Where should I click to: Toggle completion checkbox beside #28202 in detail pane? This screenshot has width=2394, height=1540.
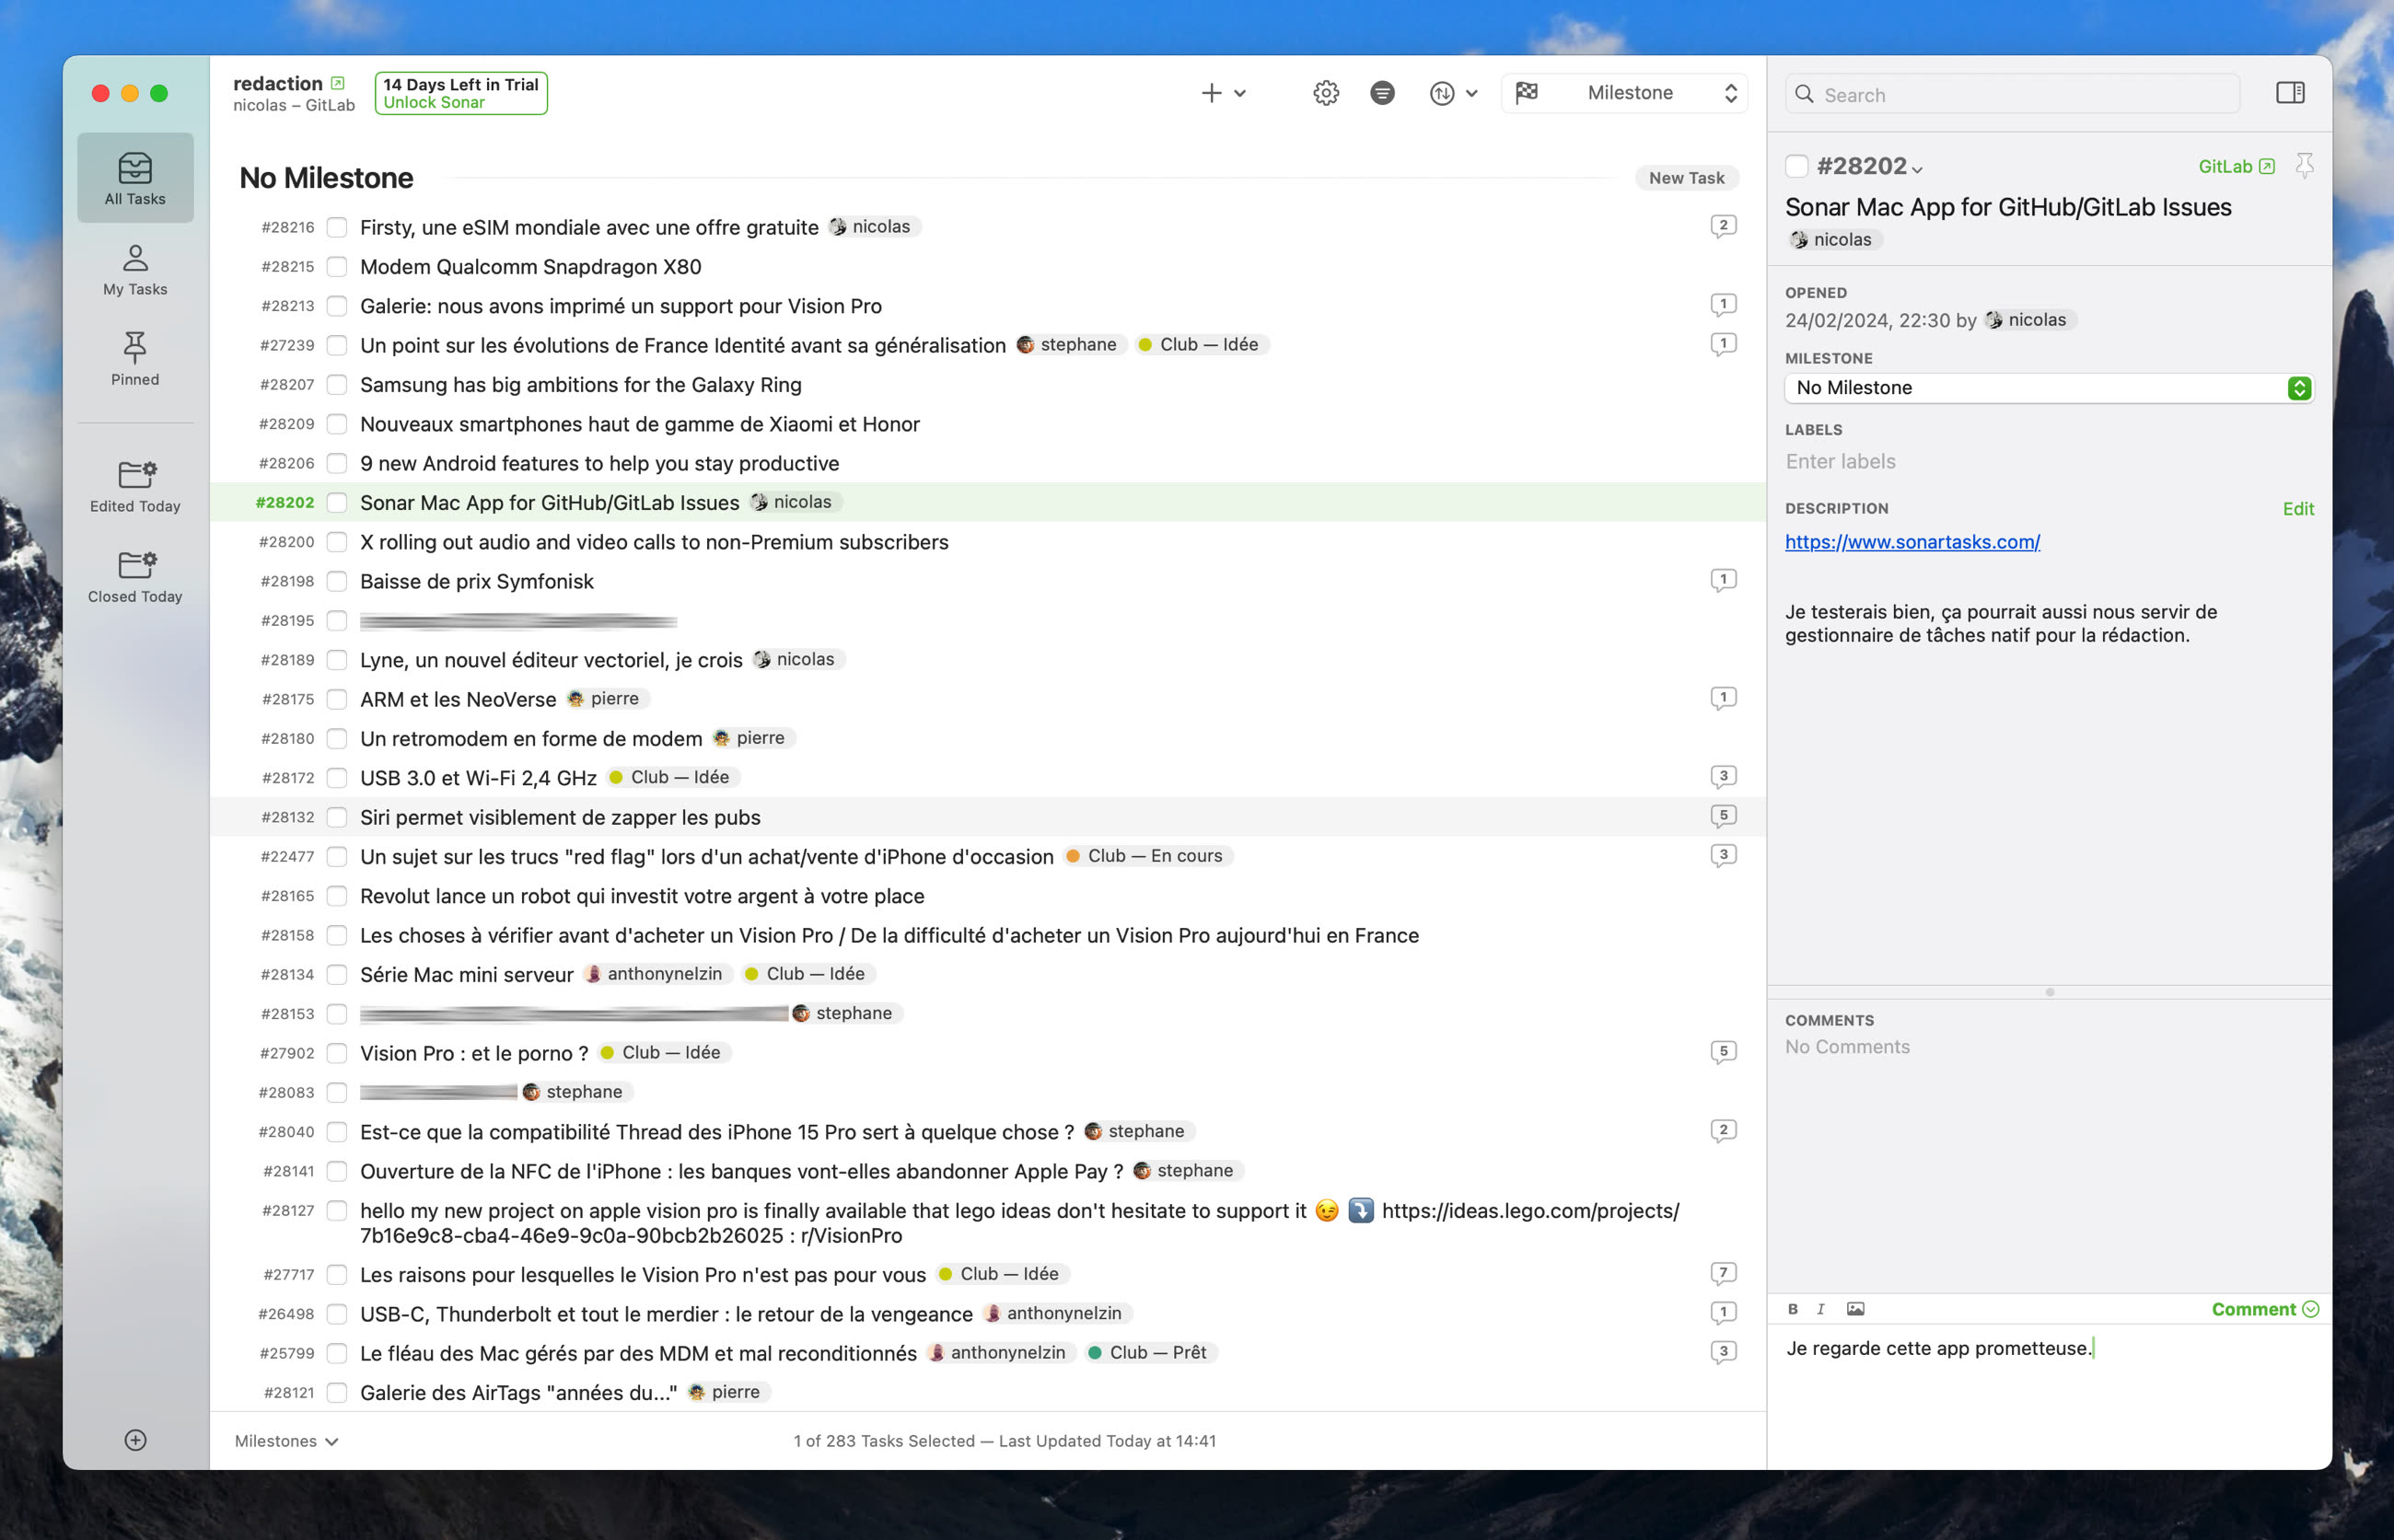point(1797,166)
